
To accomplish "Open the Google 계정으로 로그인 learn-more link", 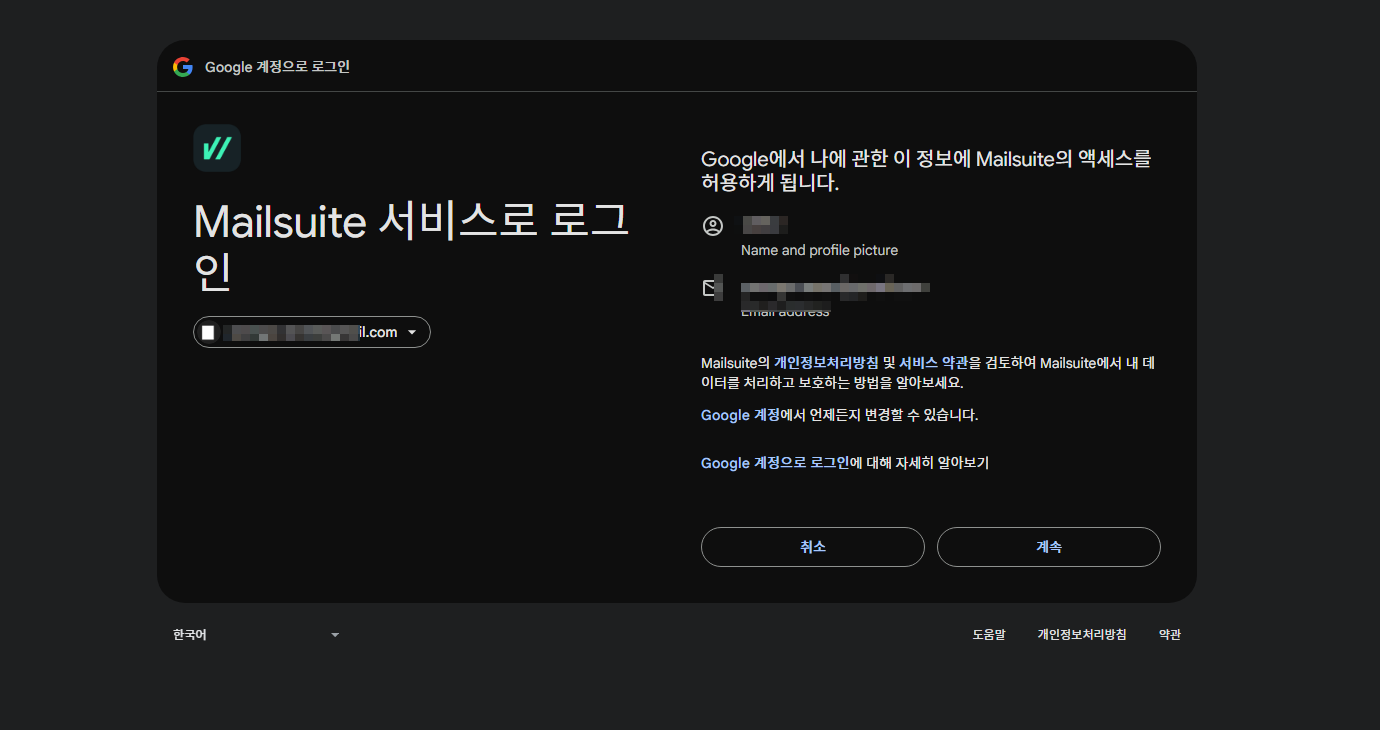I will [775, 463].
